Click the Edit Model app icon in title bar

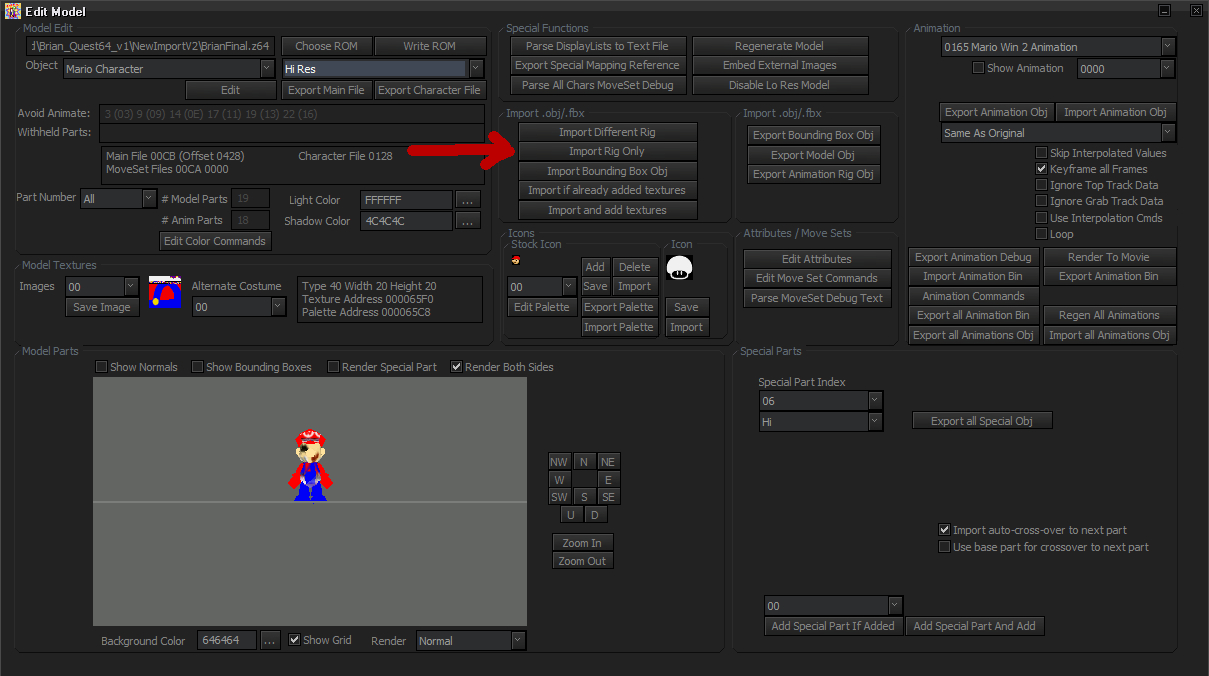pyautogui.click(x=13, y=11)
